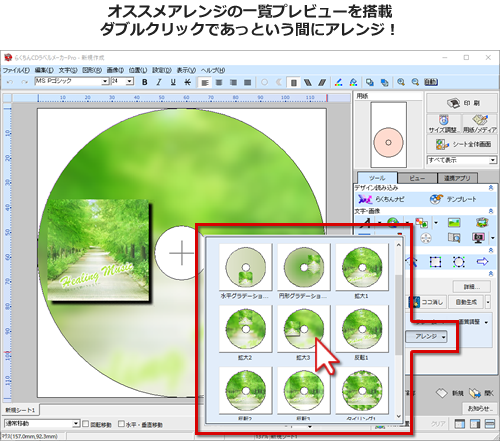Toggle italic text formatting

(159, 82)
